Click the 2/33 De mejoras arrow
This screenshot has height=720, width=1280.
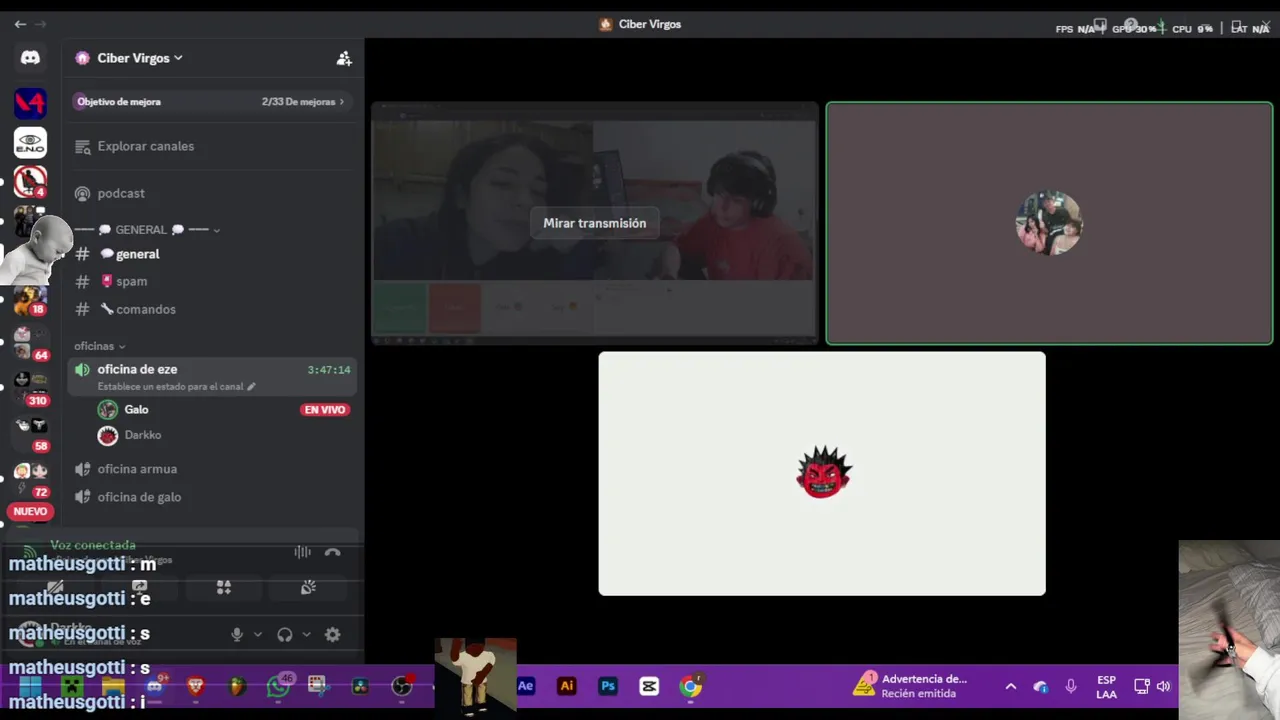[342, 101]
